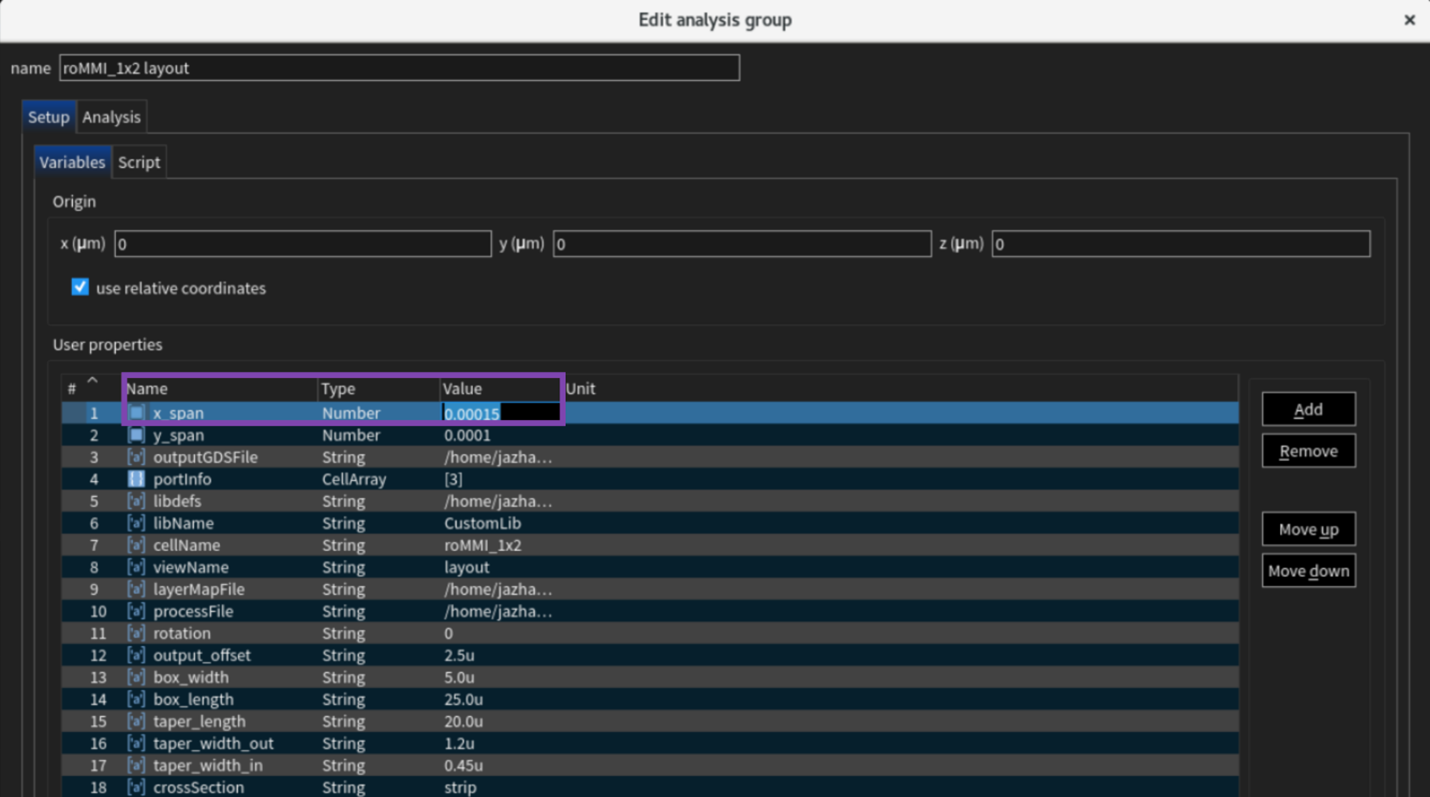1430x797 pixels.
Task: Click the crossSection string type icon
Action: tap(137, 787)
